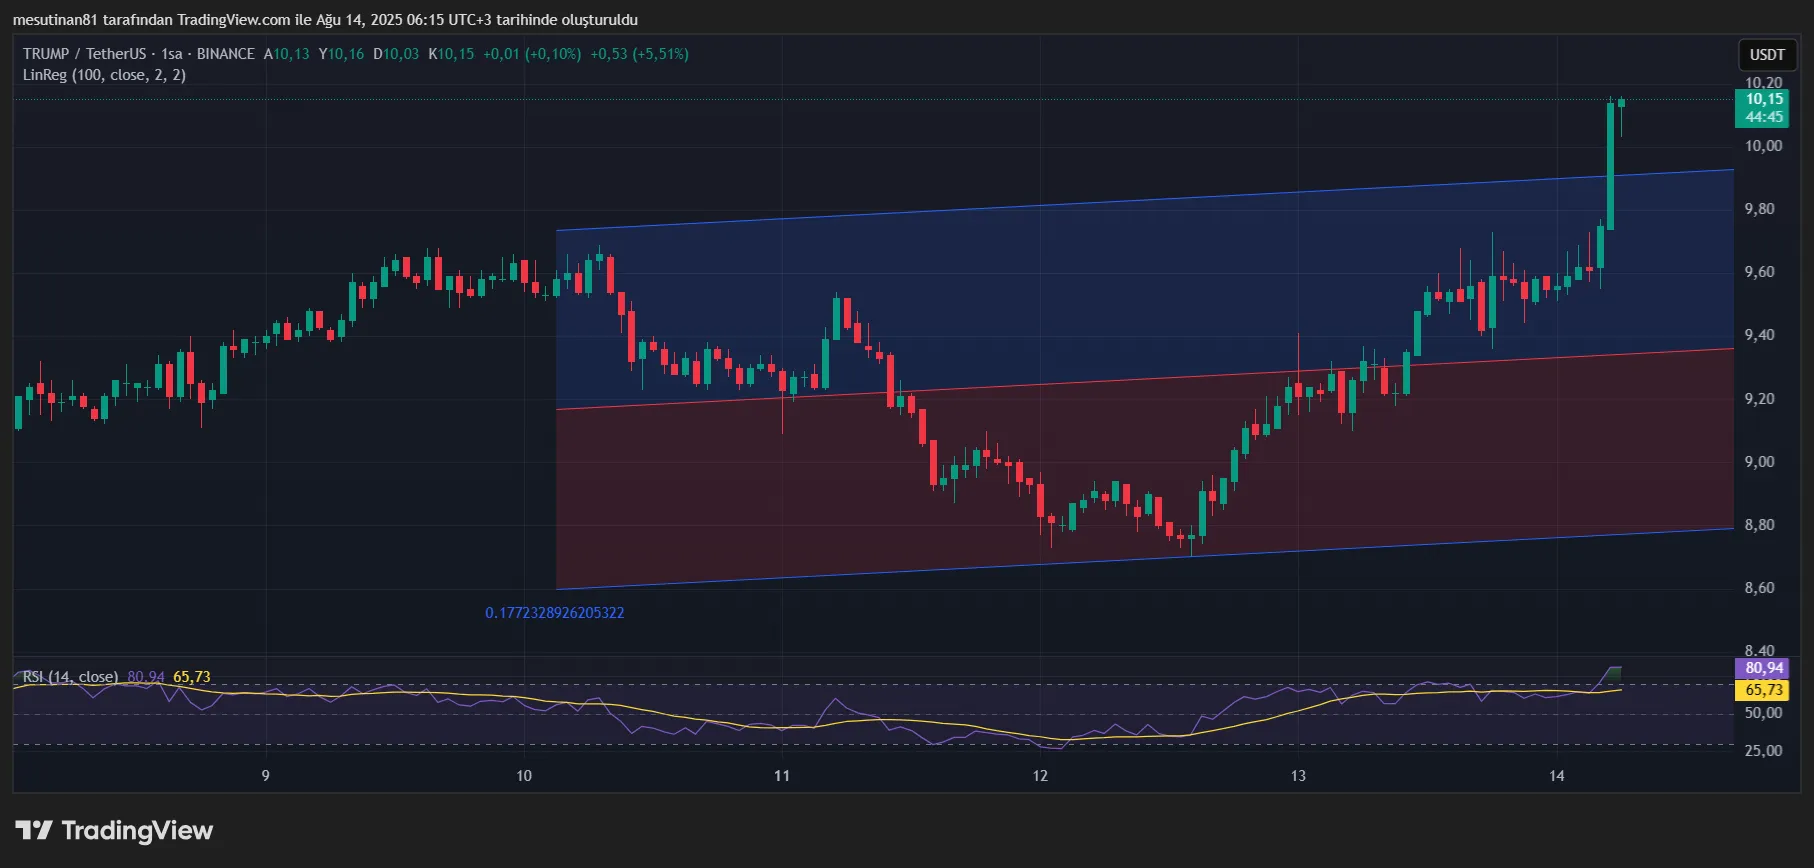Click the date label 12 on the time axis
The image size is (1814, 868).
[x=1040, y=776]
